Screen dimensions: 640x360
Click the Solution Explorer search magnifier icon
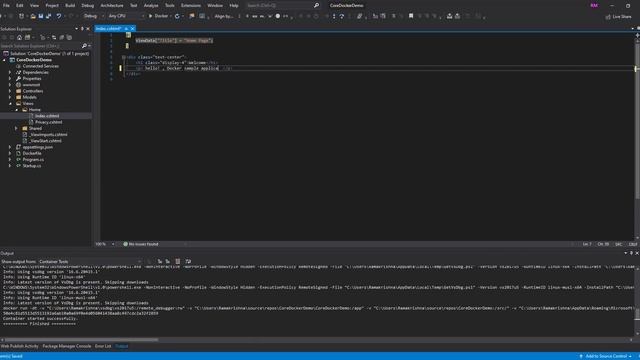point(84,46)
